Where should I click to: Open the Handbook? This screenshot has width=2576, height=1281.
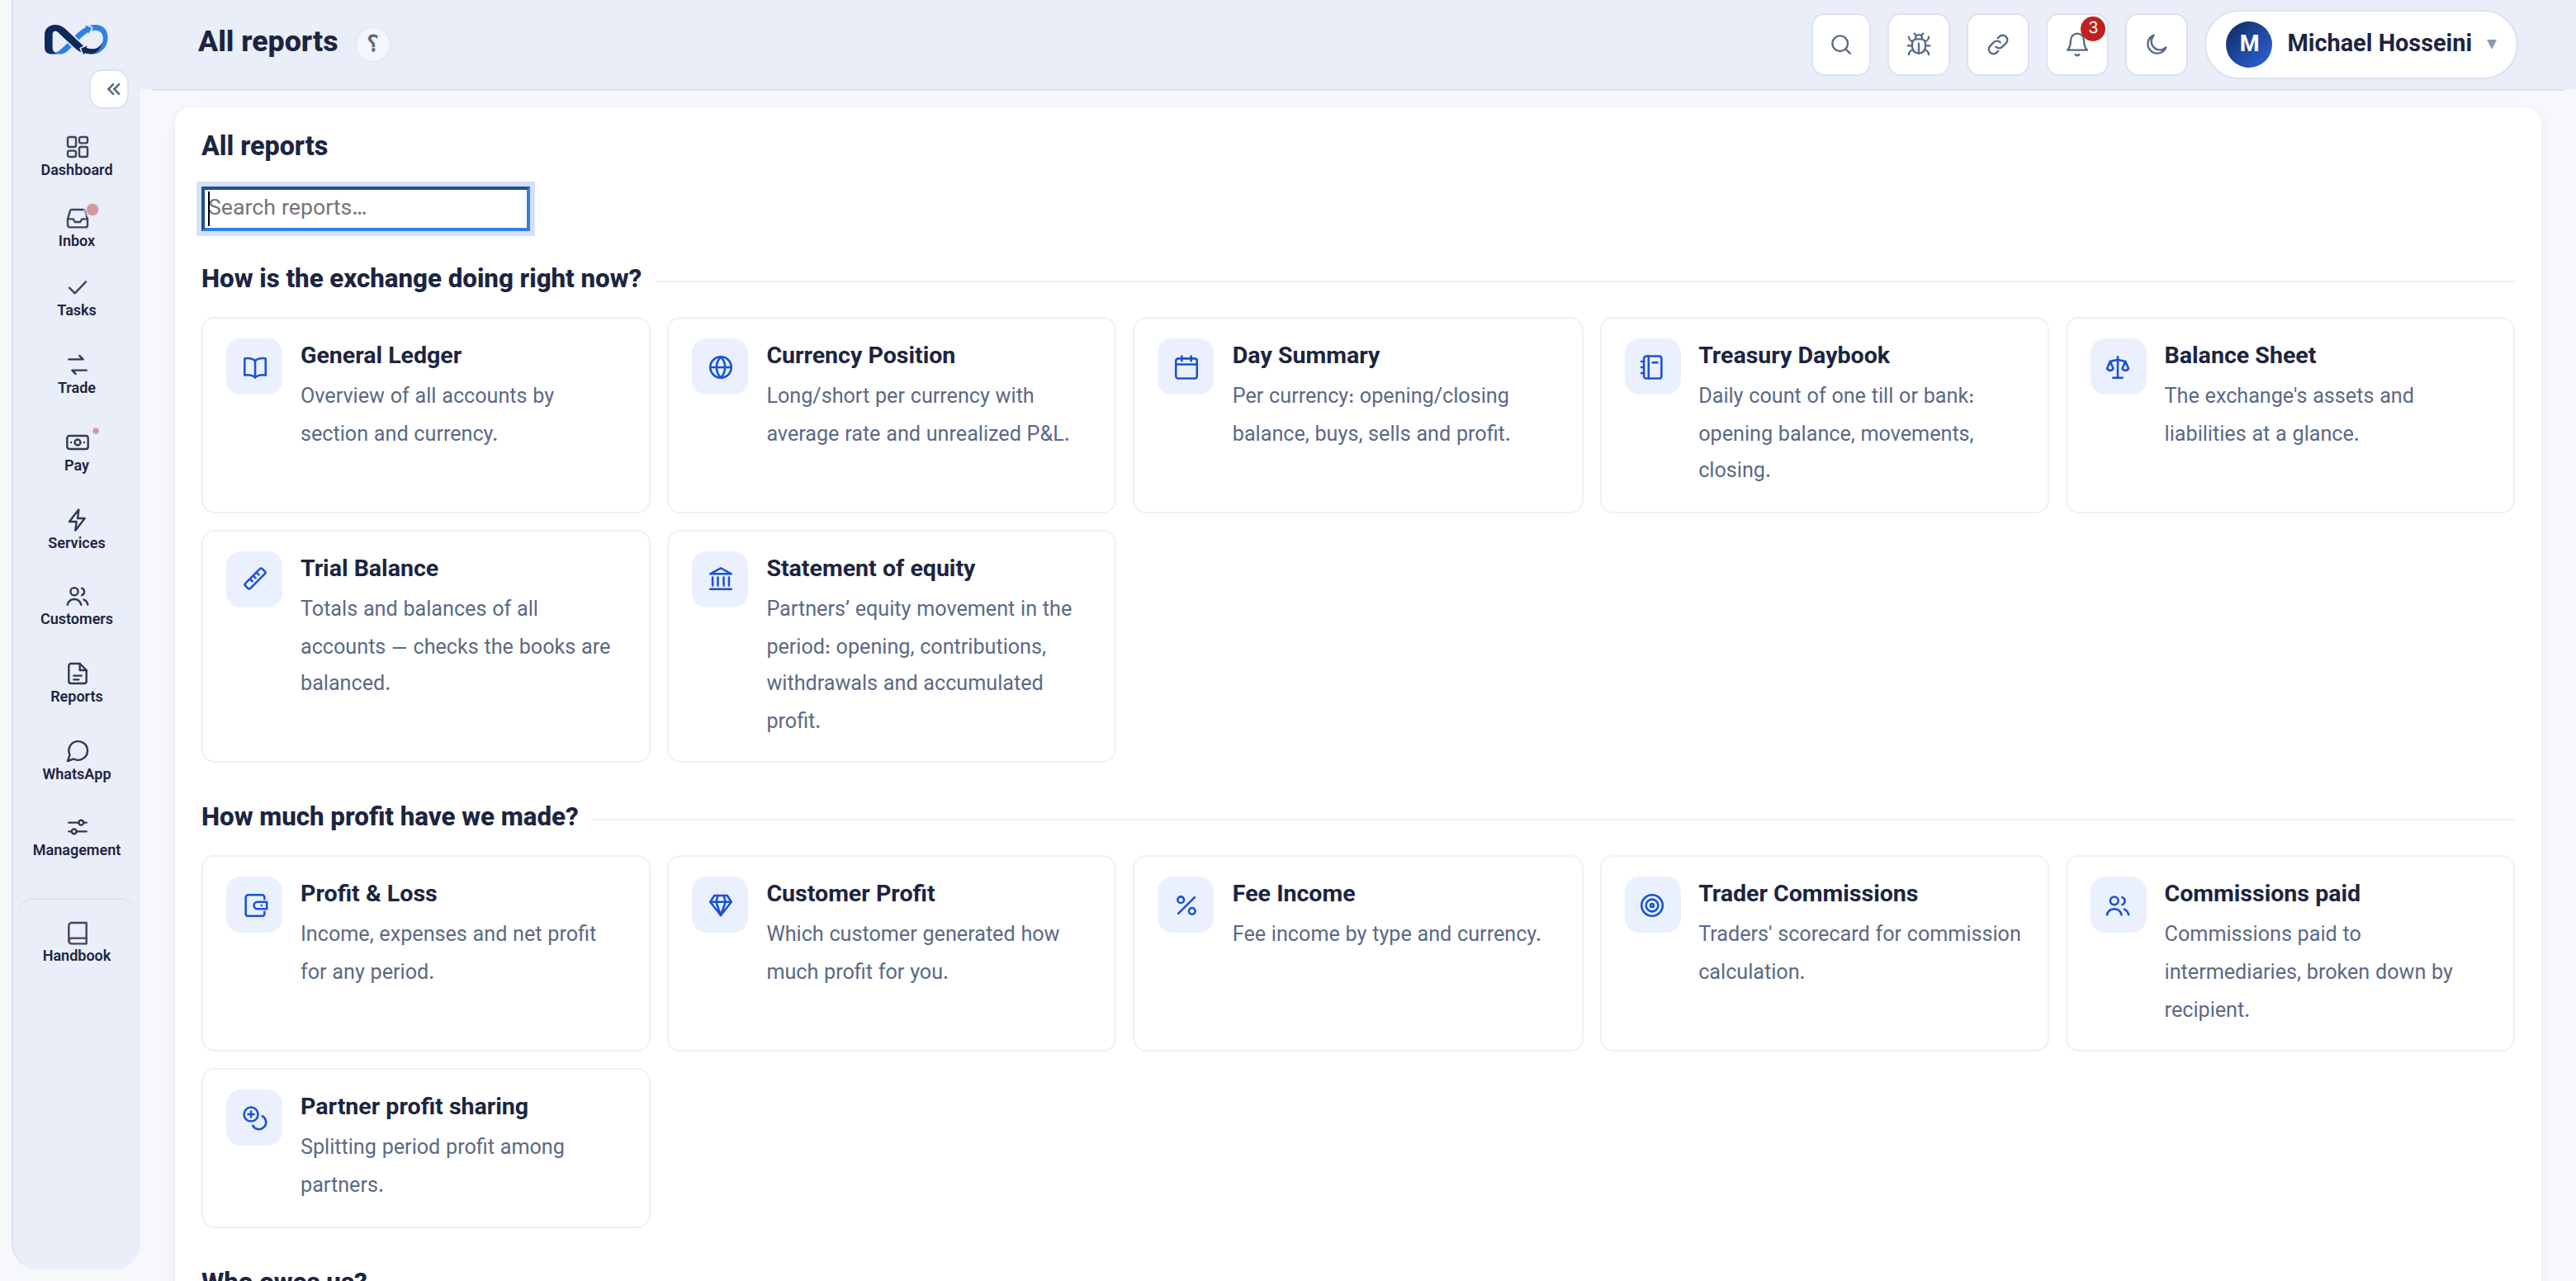(76, 942)
